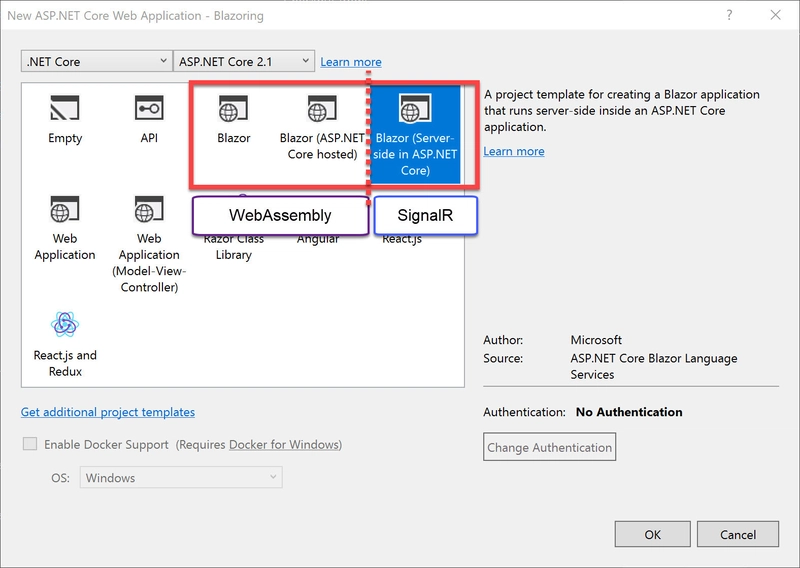Screen dimensions: 800x568
Task: Choose the API template icon
Action: pos(149,108)
